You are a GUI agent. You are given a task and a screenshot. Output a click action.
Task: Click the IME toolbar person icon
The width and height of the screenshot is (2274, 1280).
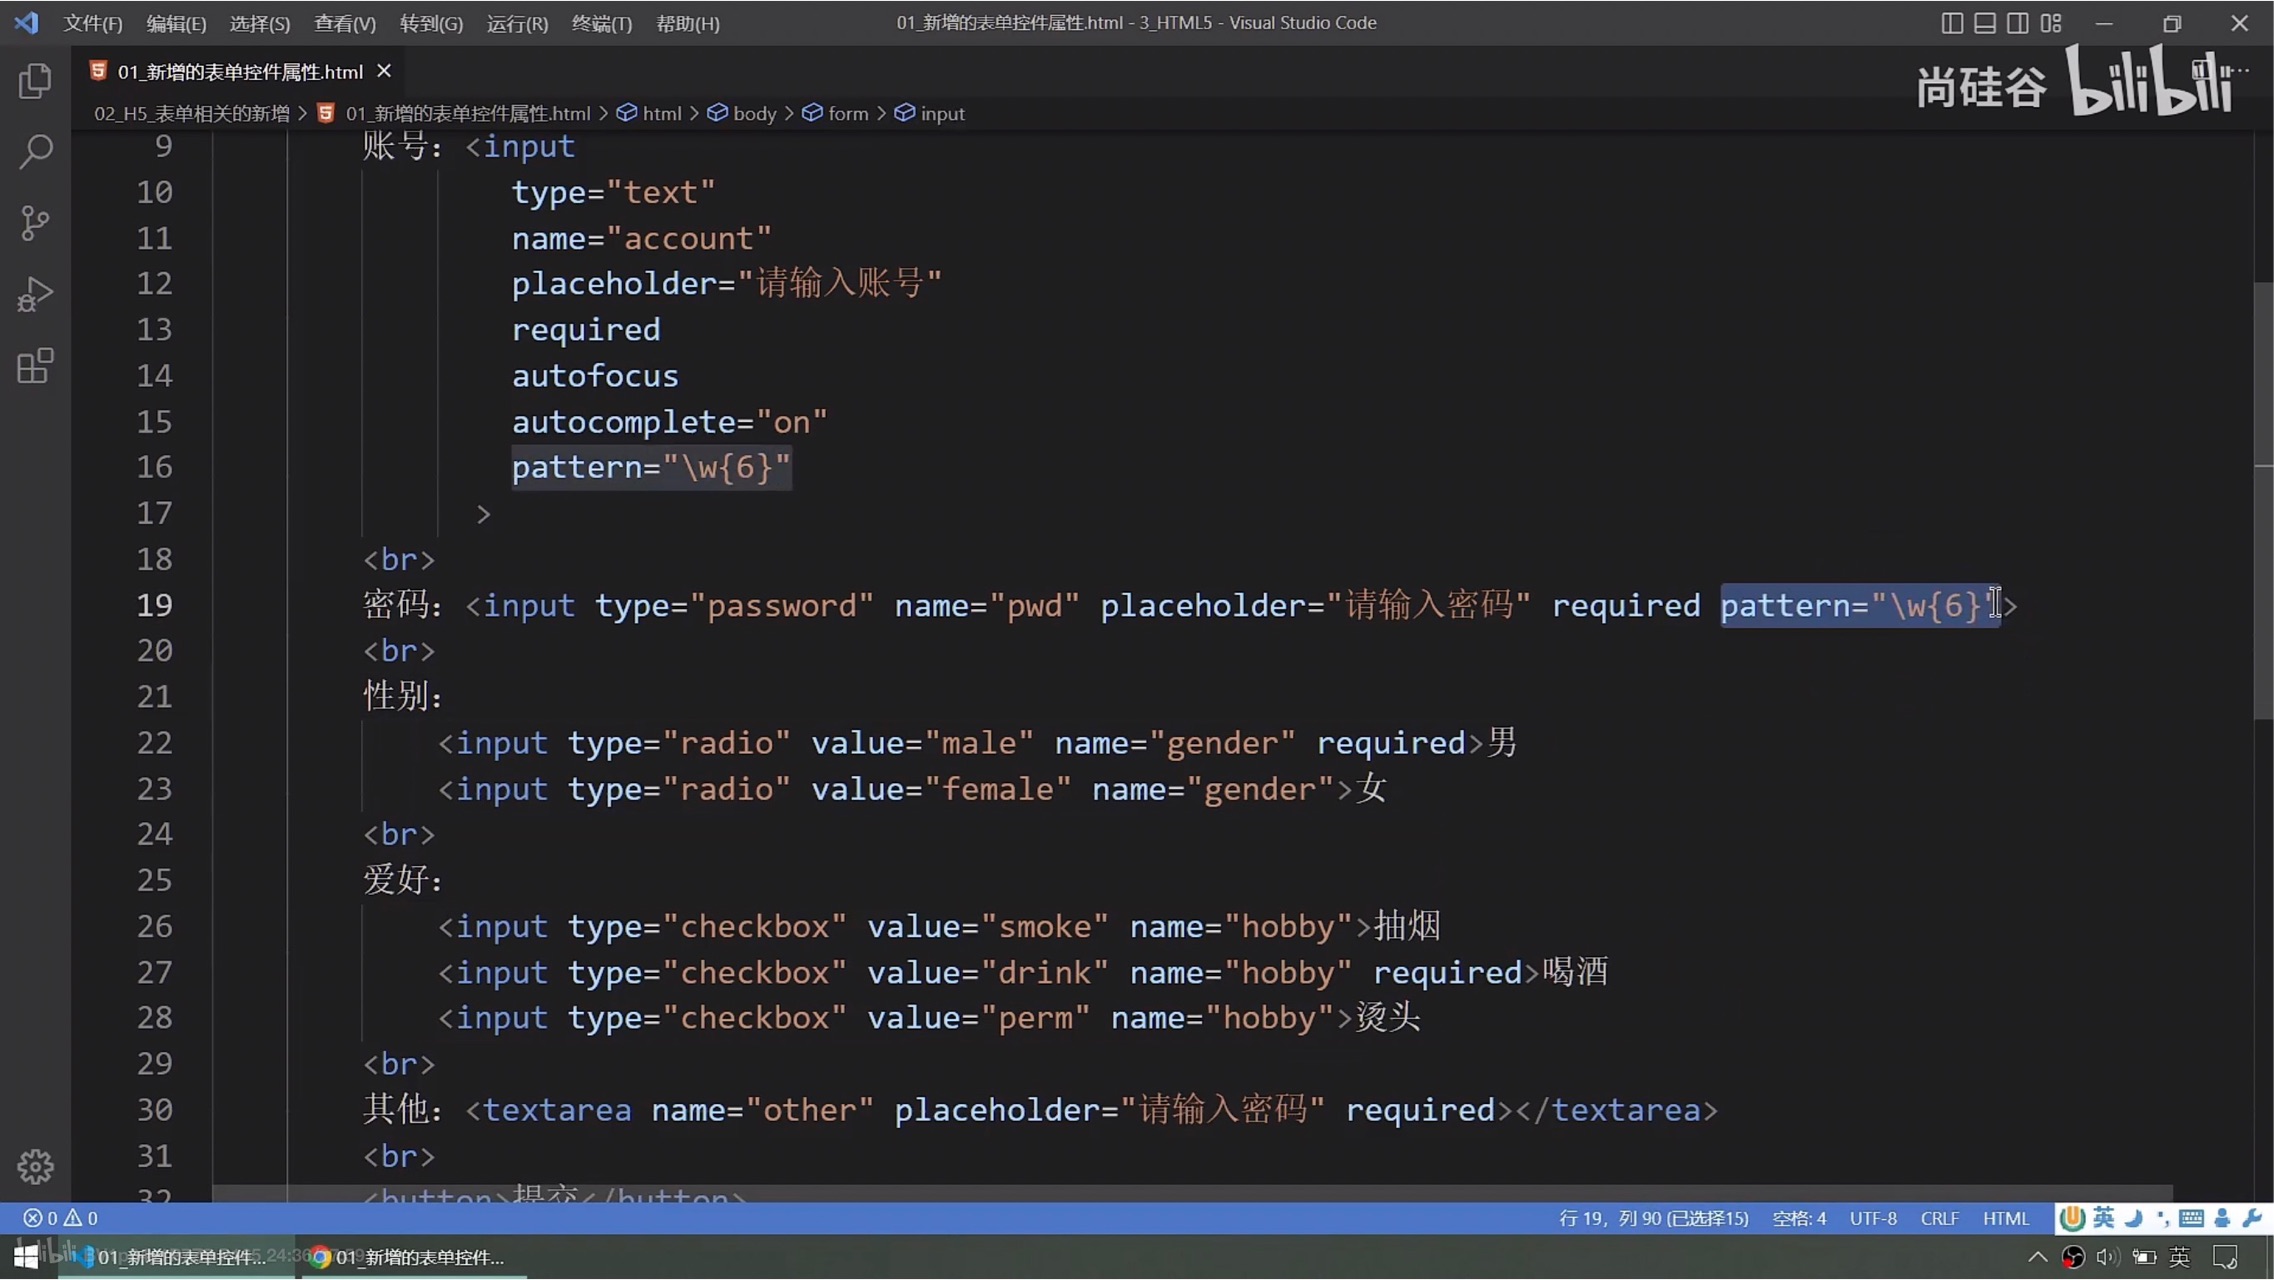(2222, 1217)
